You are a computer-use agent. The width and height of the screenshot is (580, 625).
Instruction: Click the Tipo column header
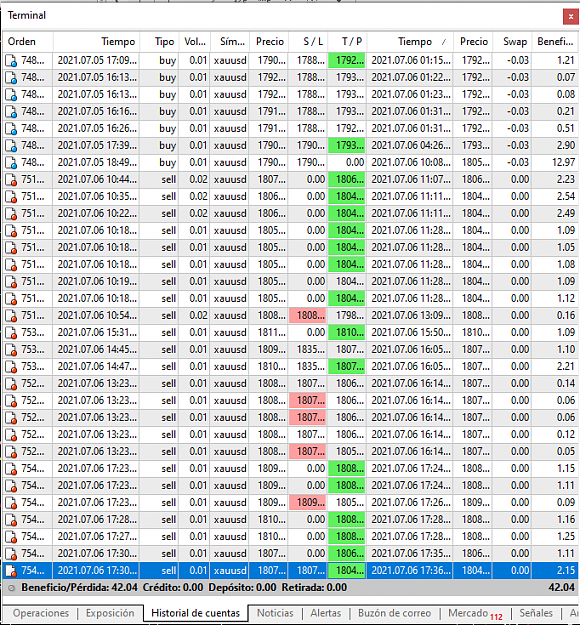[159, 42]
